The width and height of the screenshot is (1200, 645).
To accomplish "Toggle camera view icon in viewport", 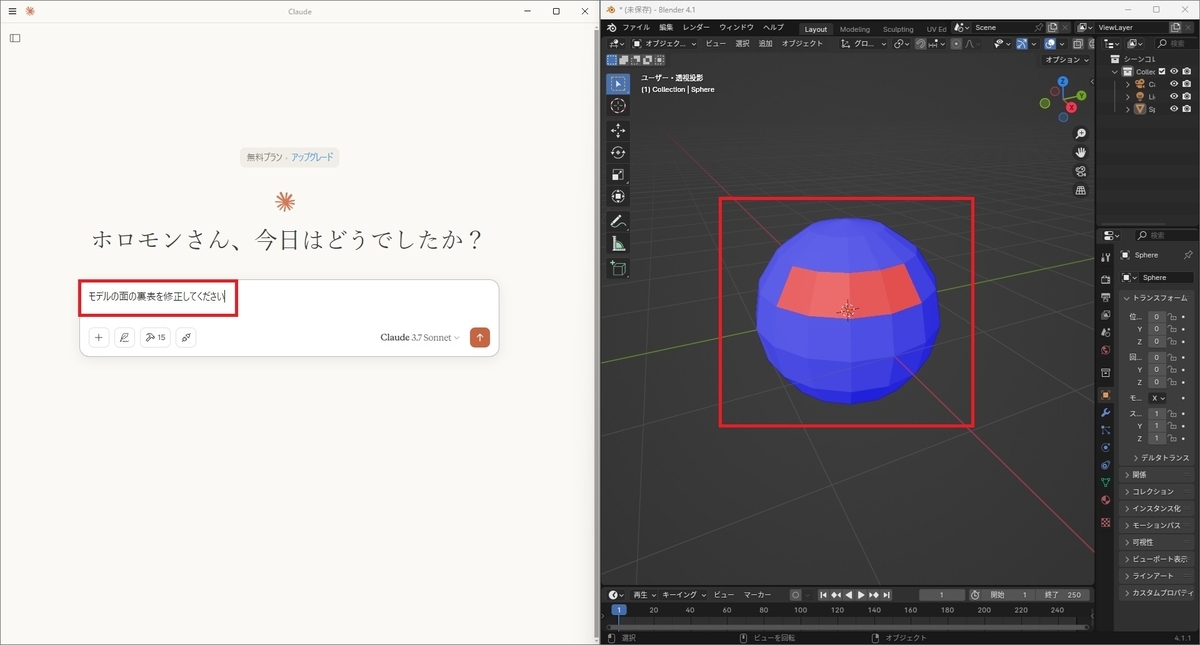I will 1081,171.
